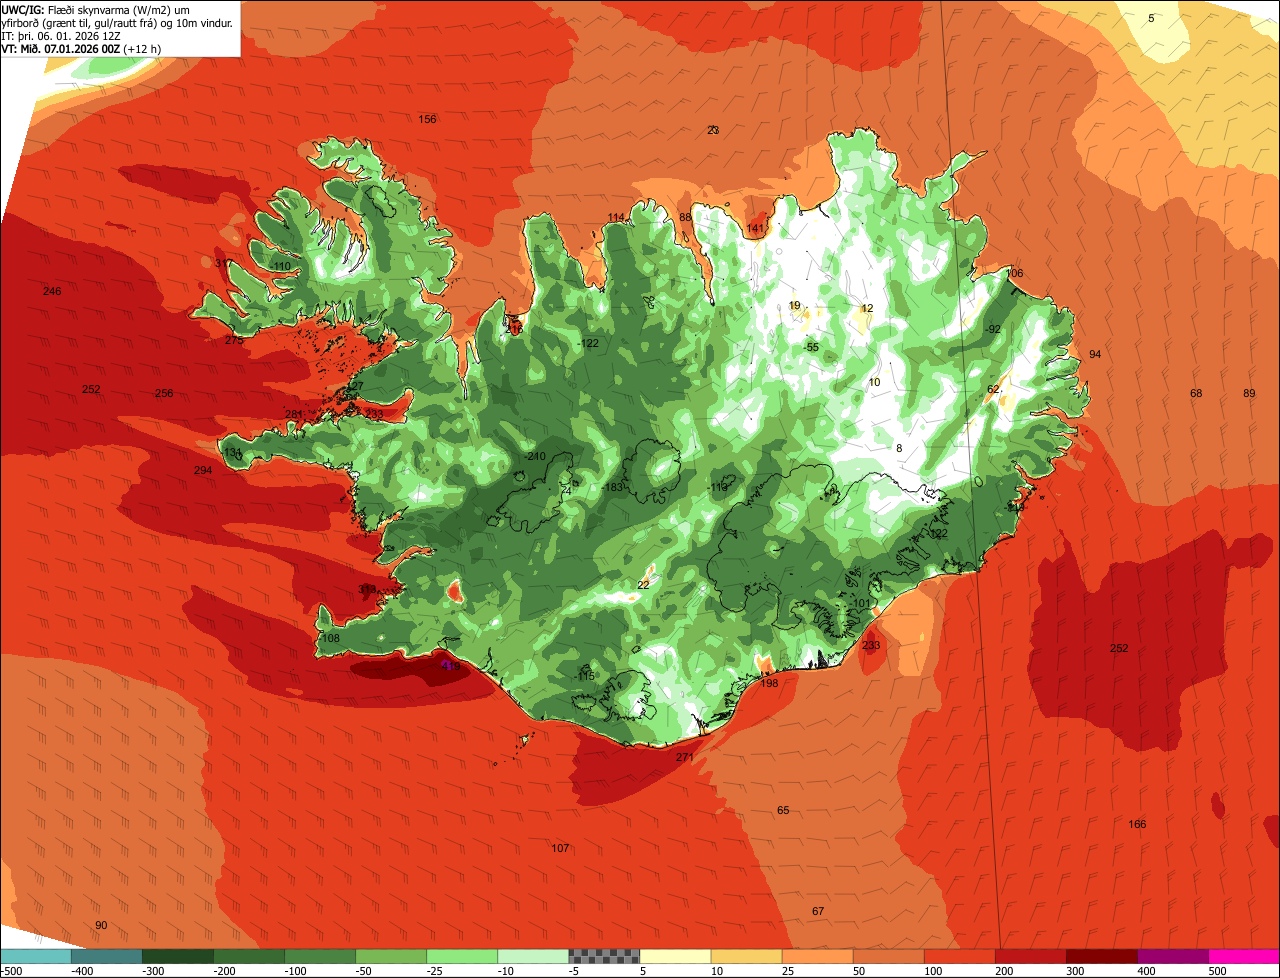Click the -10 pale green legend swatch

pyautogui.click(x=533, y=956)
